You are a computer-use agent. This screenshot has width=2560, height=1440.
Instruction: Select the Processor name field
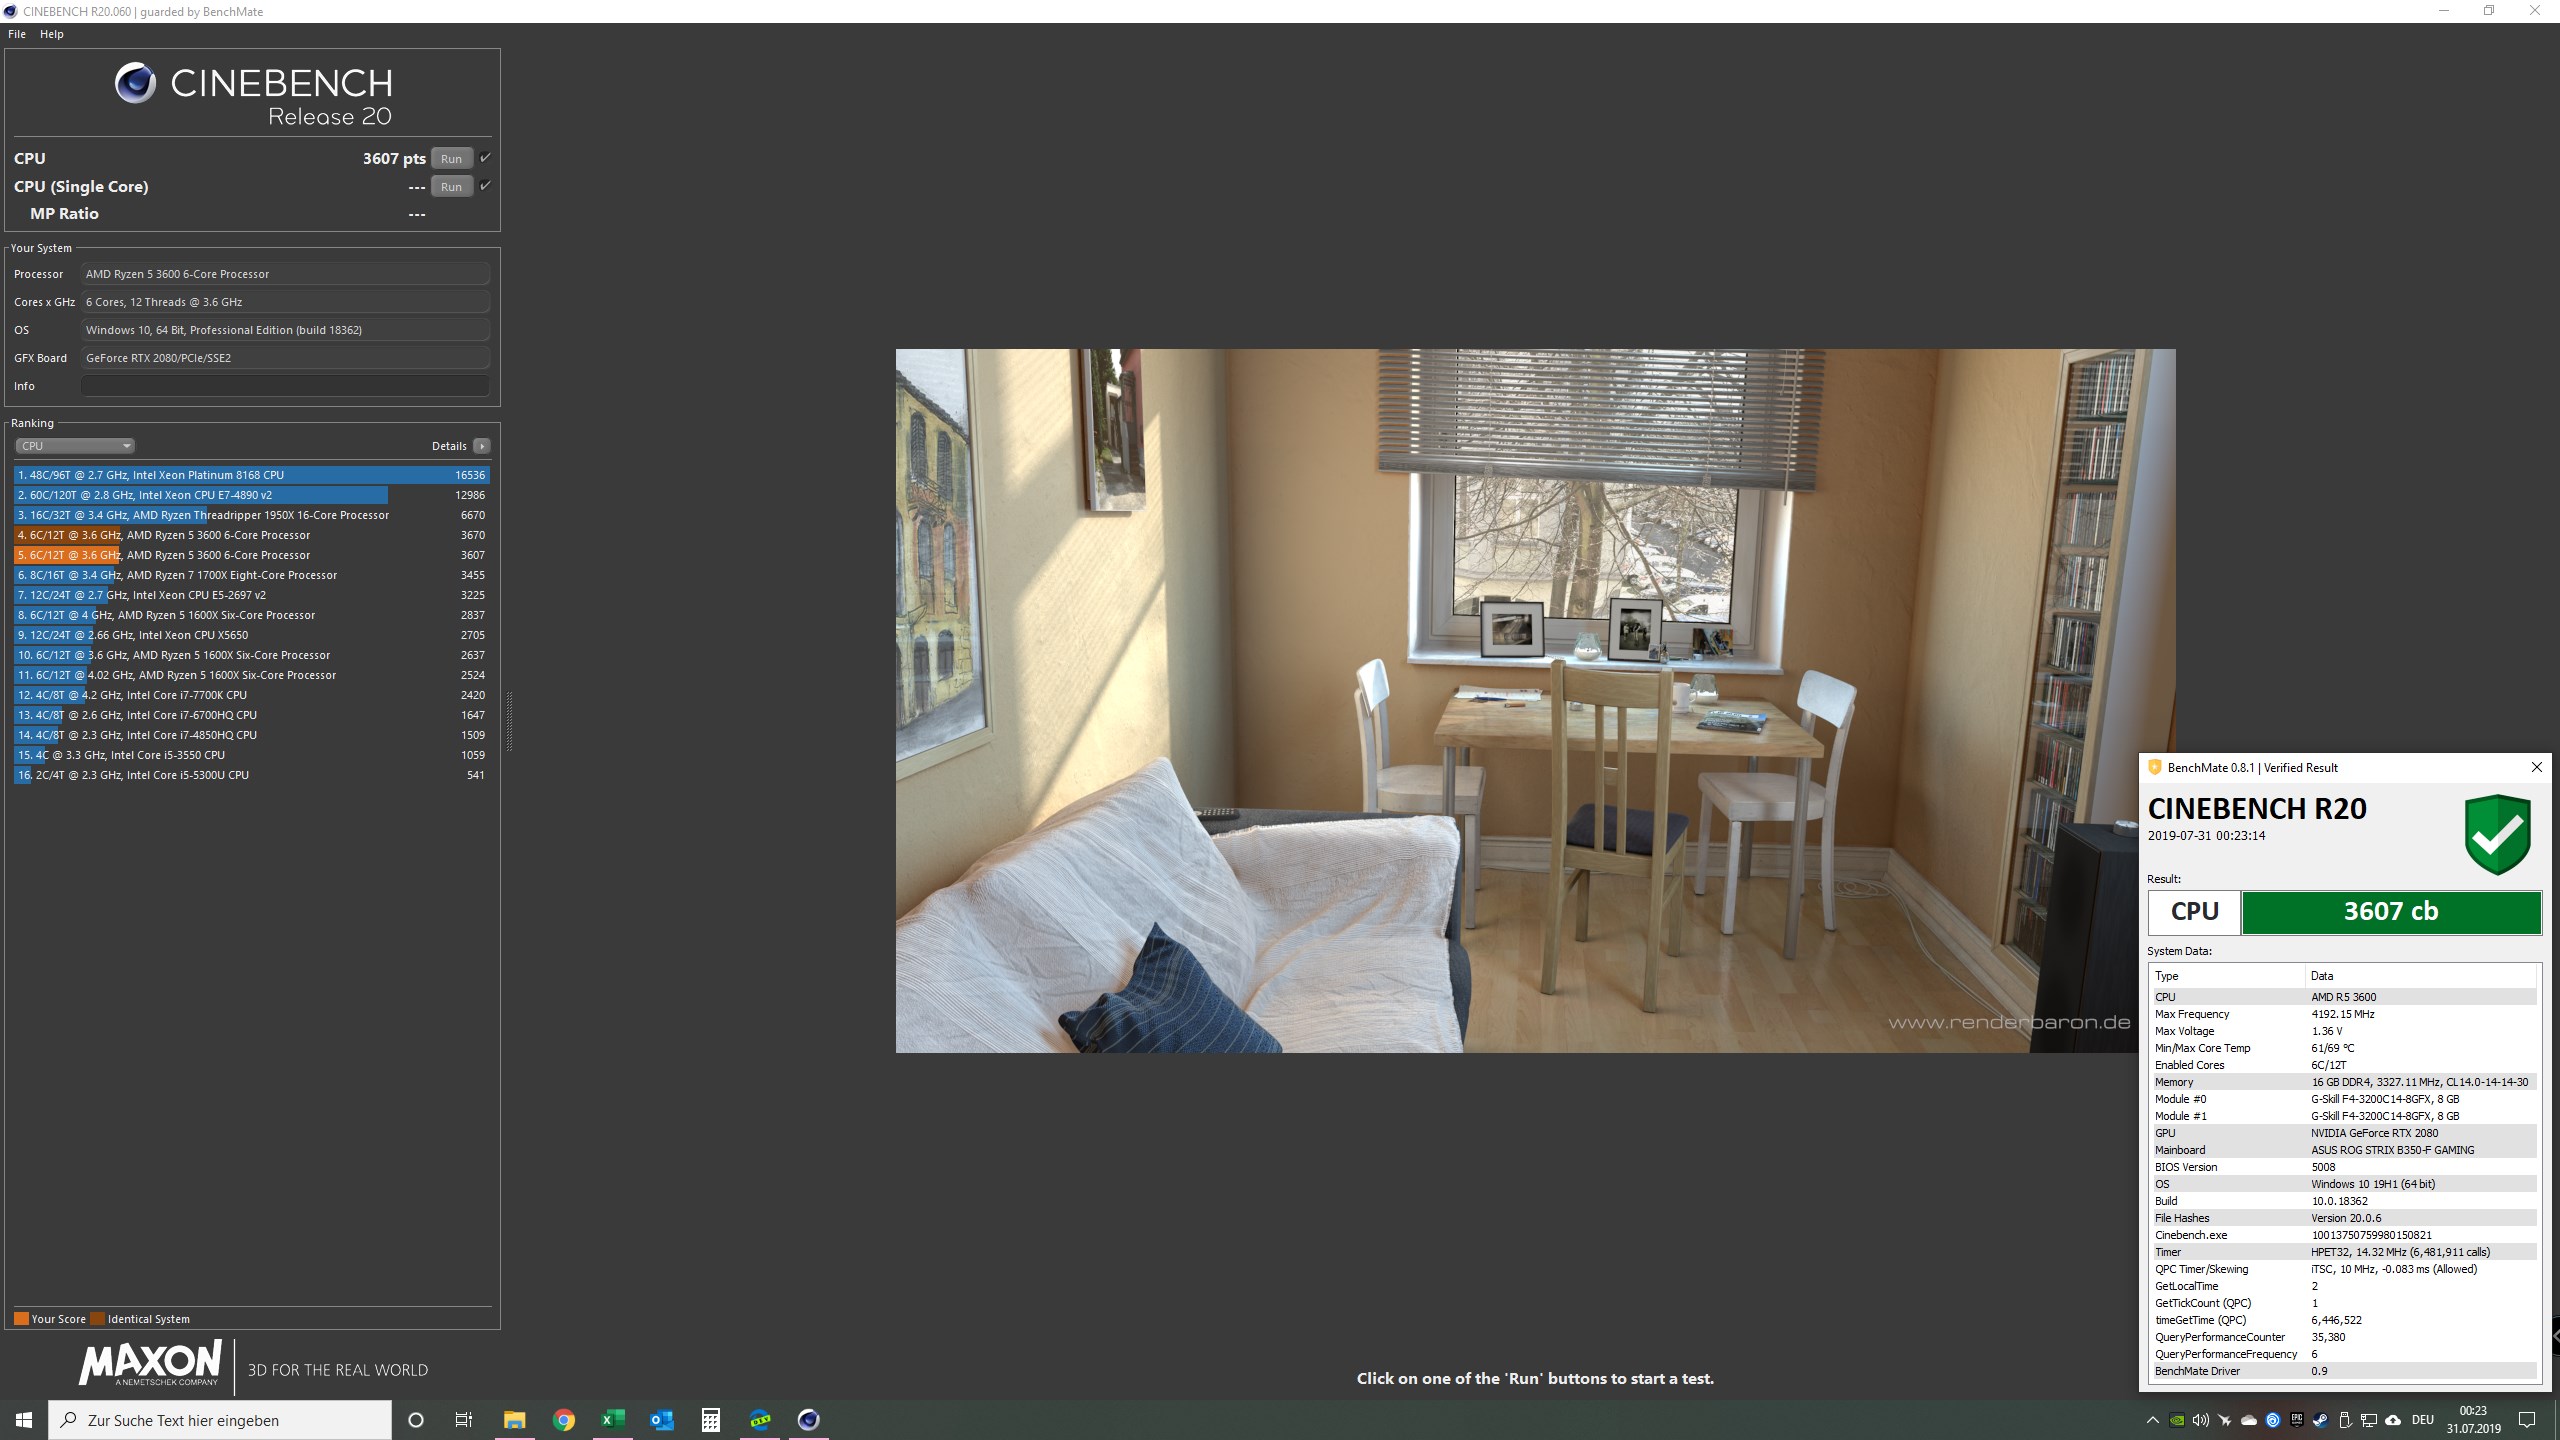(x=285, y=274)
